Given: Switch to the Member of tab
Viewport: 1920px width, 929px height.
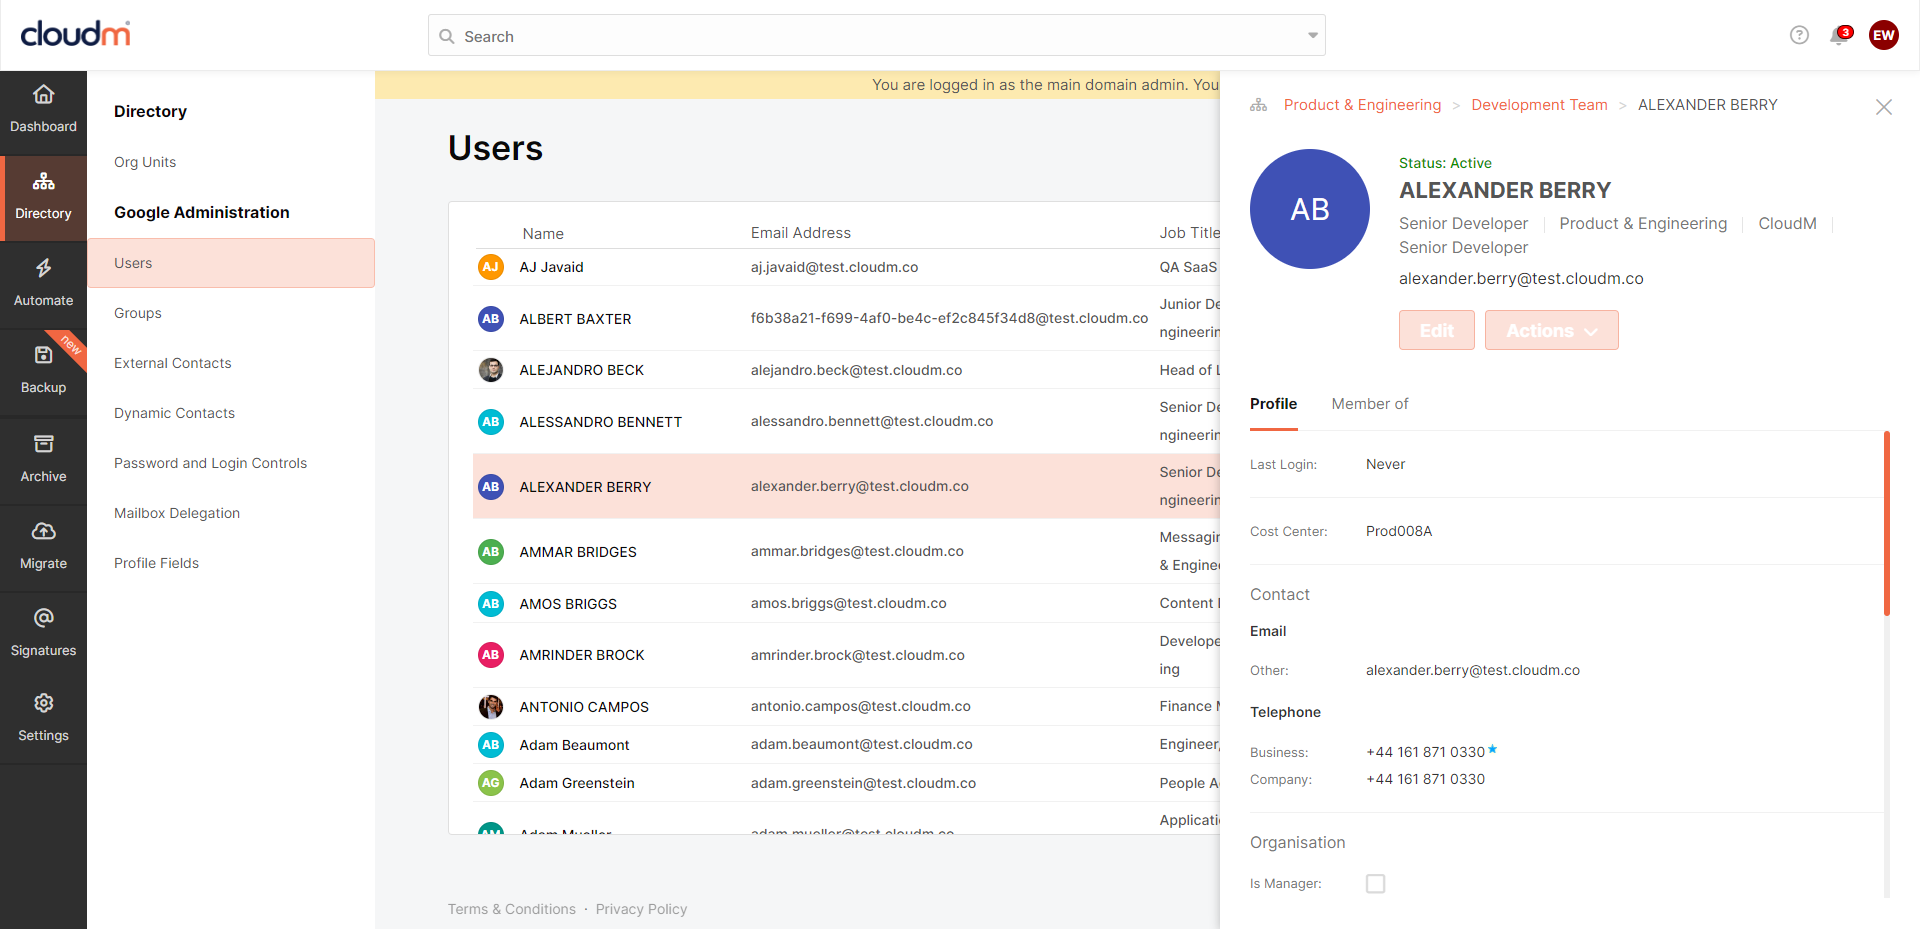Looking at the screenshot, I should tap(1369, 404).
